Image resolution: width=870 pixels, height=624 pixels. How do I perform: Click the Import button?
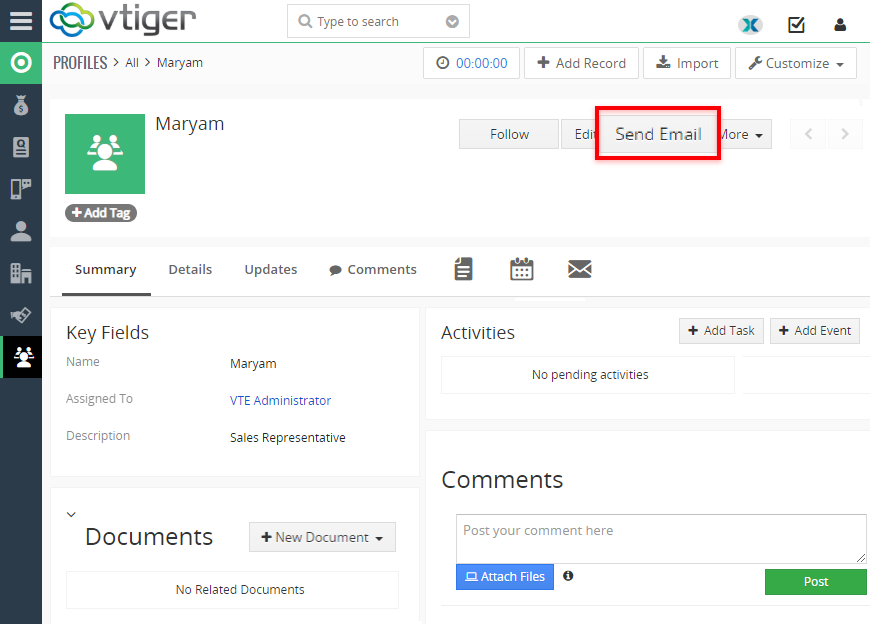coord(687,63)
